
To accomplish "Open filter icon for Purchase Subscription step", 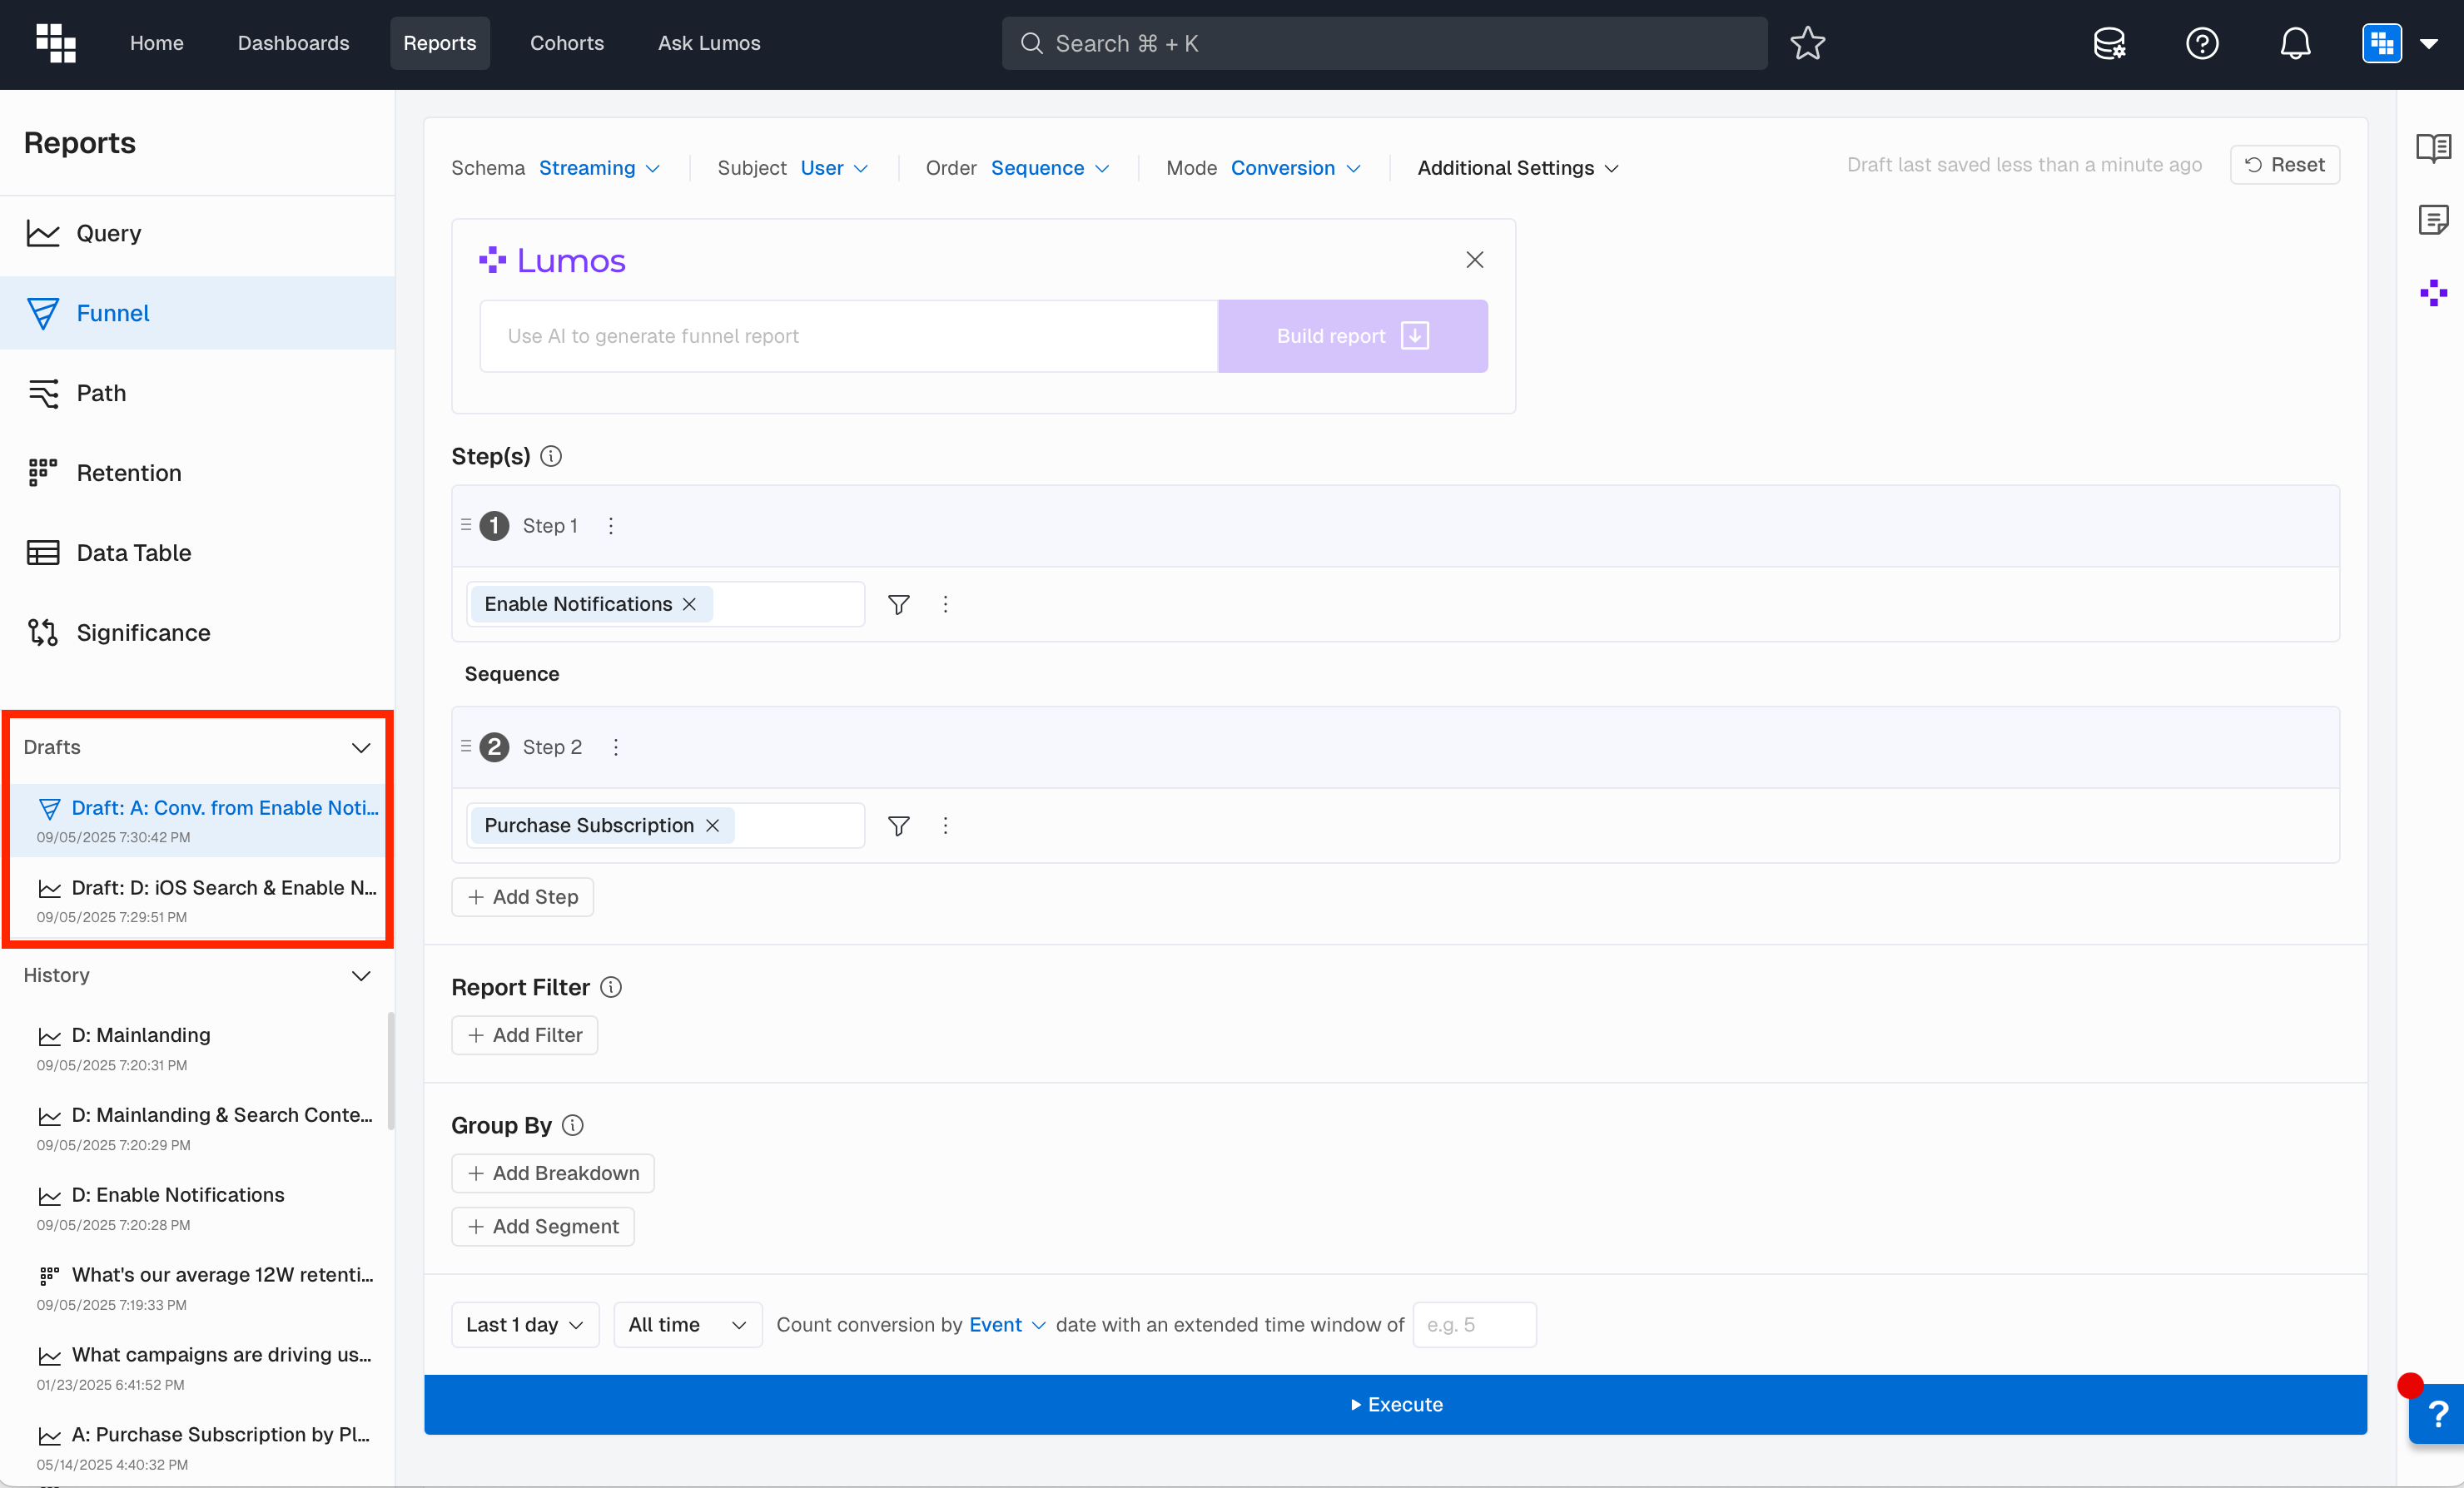I will click(x=898, y=825).
